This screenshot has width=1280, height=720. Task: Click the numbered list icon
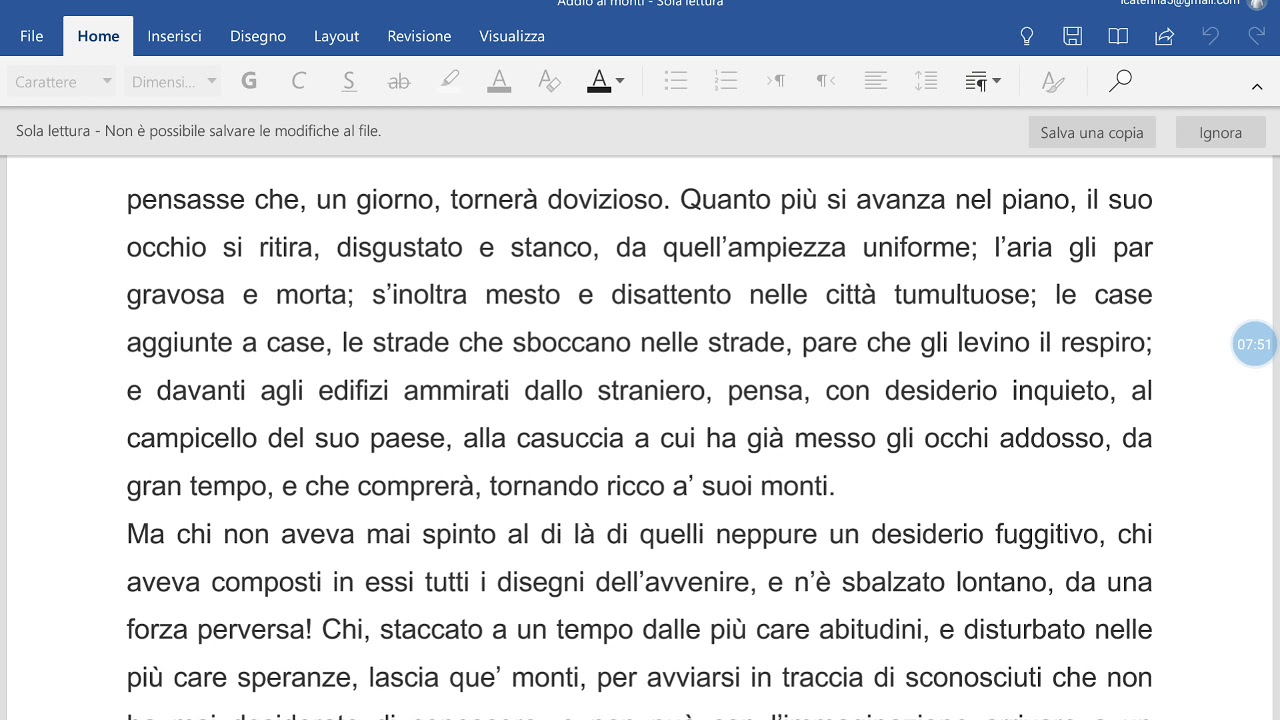726,82
